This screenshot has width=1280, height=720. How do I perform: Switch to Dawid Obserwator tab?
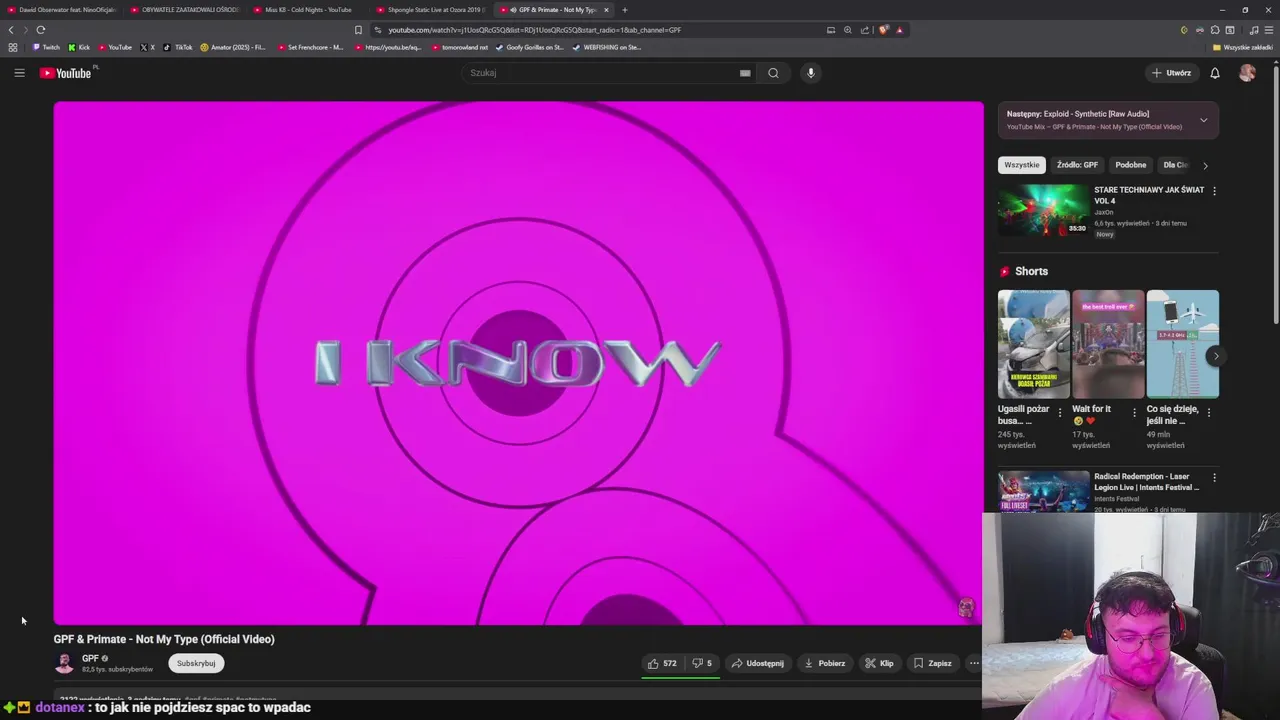62,10
